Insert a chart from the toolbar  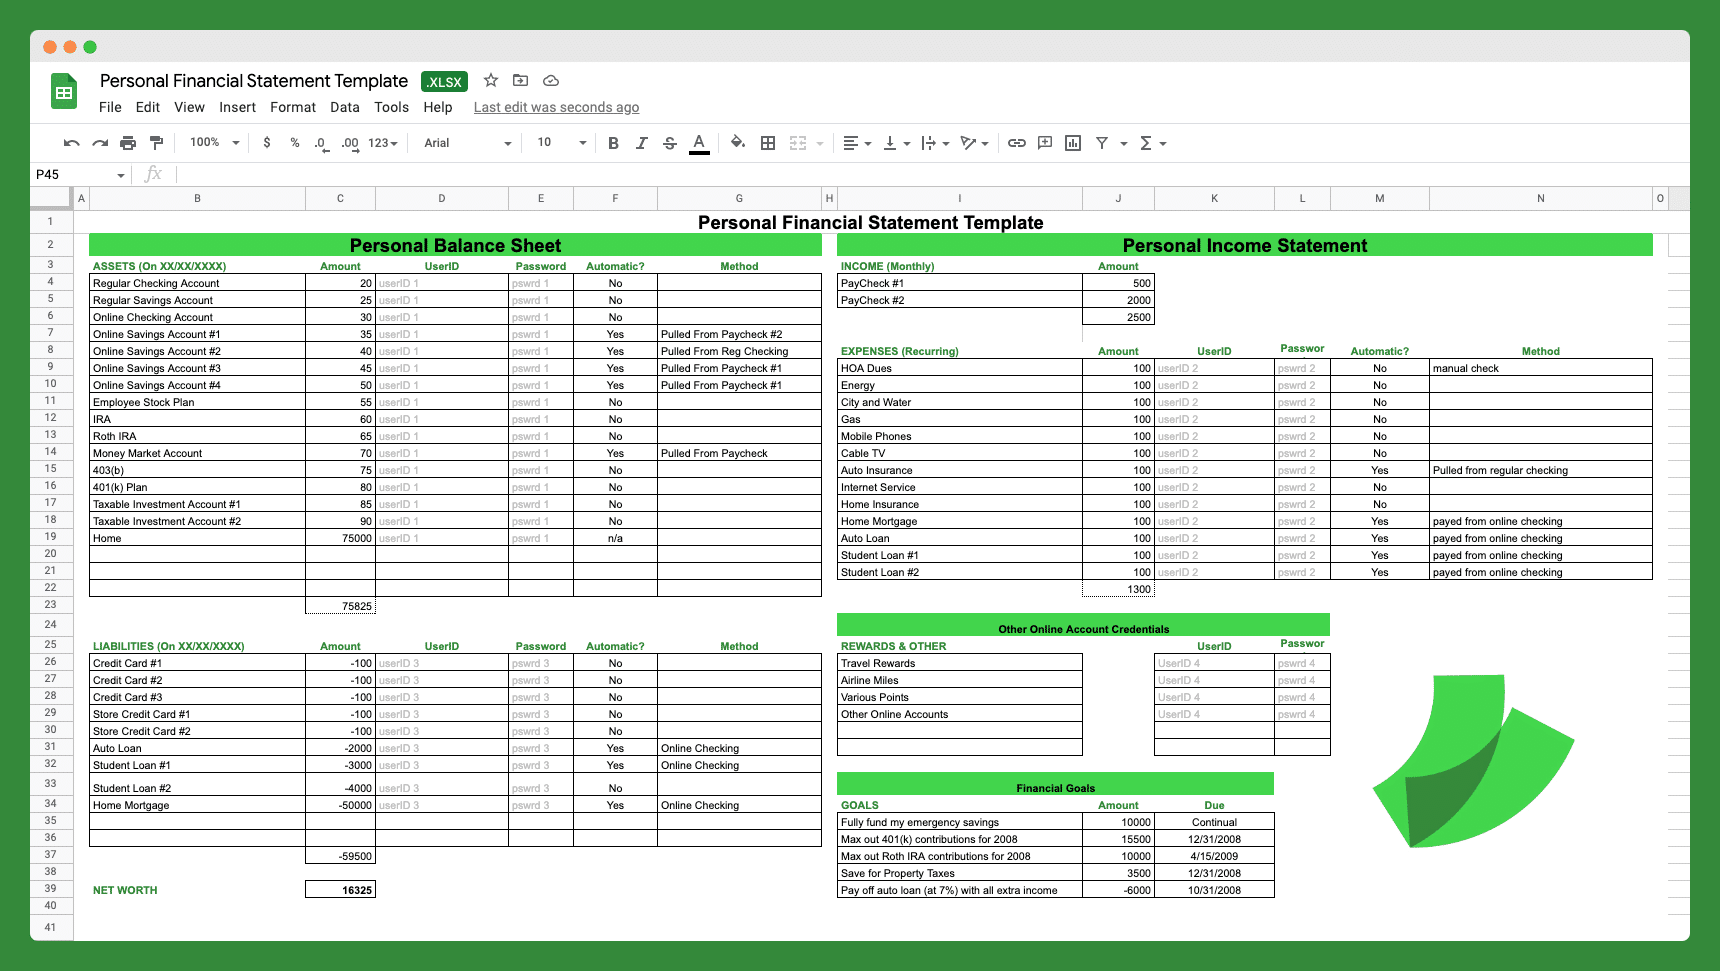pos(1072,143)
